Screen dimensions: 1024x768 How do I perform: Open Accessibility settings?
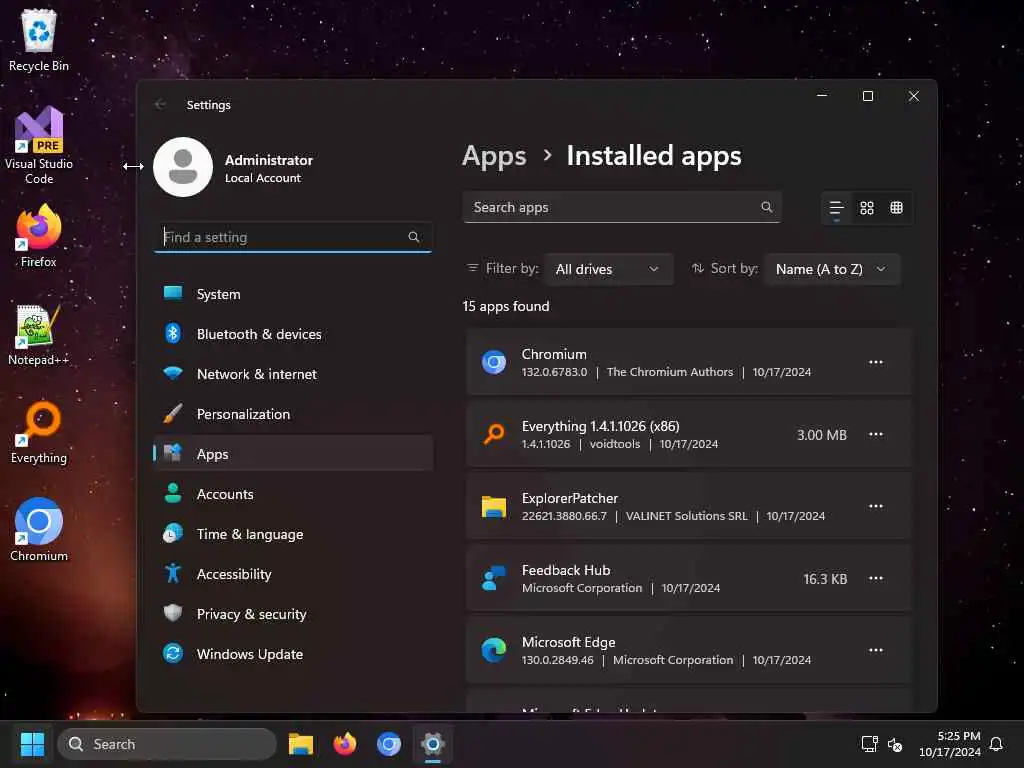293,574
